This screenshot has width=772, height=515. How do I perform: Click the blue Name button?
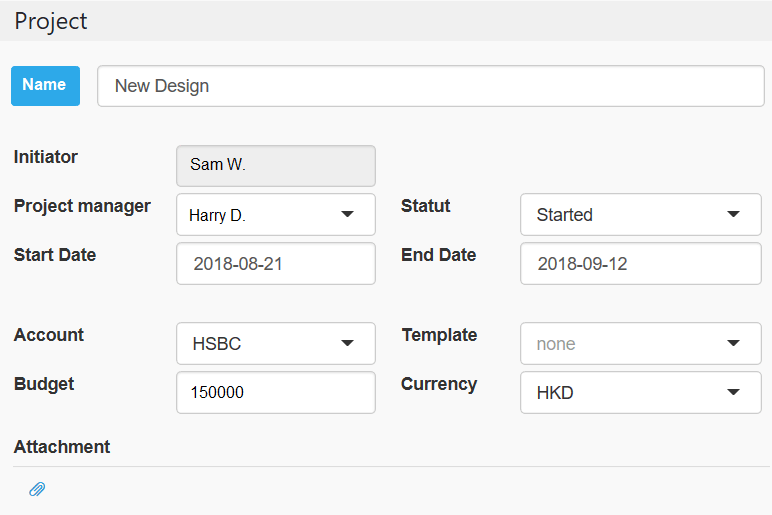[45, 86]
